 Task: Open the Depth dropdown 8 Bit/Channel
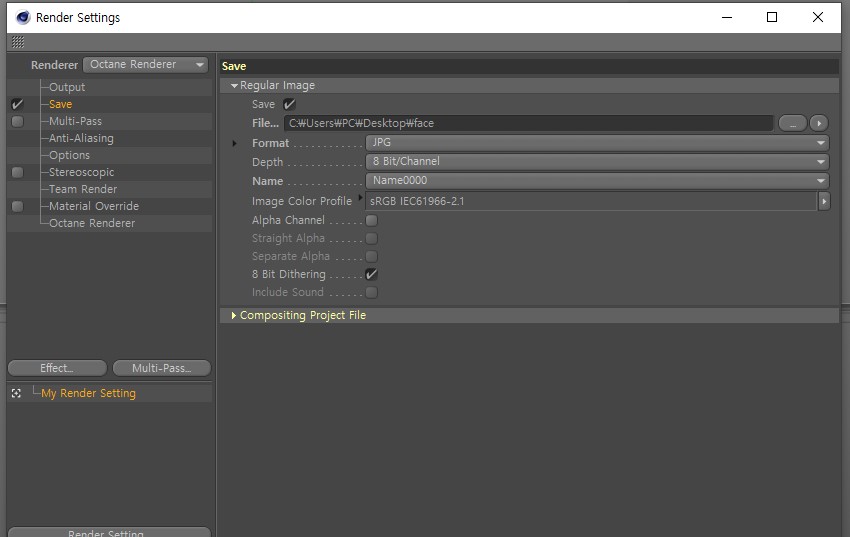[x=597, y=161]
